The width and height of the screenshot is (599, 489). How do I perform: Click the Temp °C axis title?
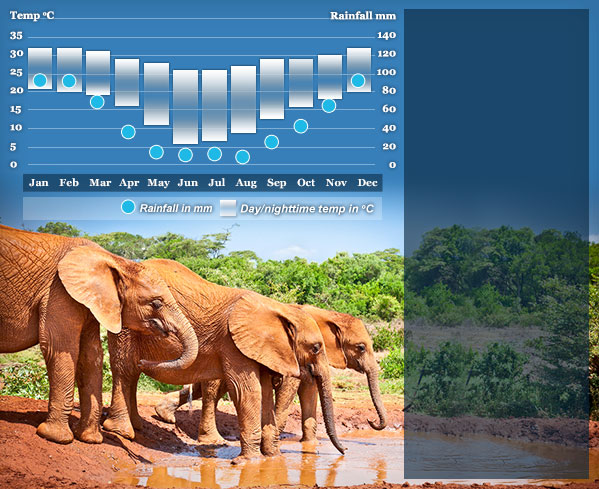pyautogui.click(x=32, y=16)
